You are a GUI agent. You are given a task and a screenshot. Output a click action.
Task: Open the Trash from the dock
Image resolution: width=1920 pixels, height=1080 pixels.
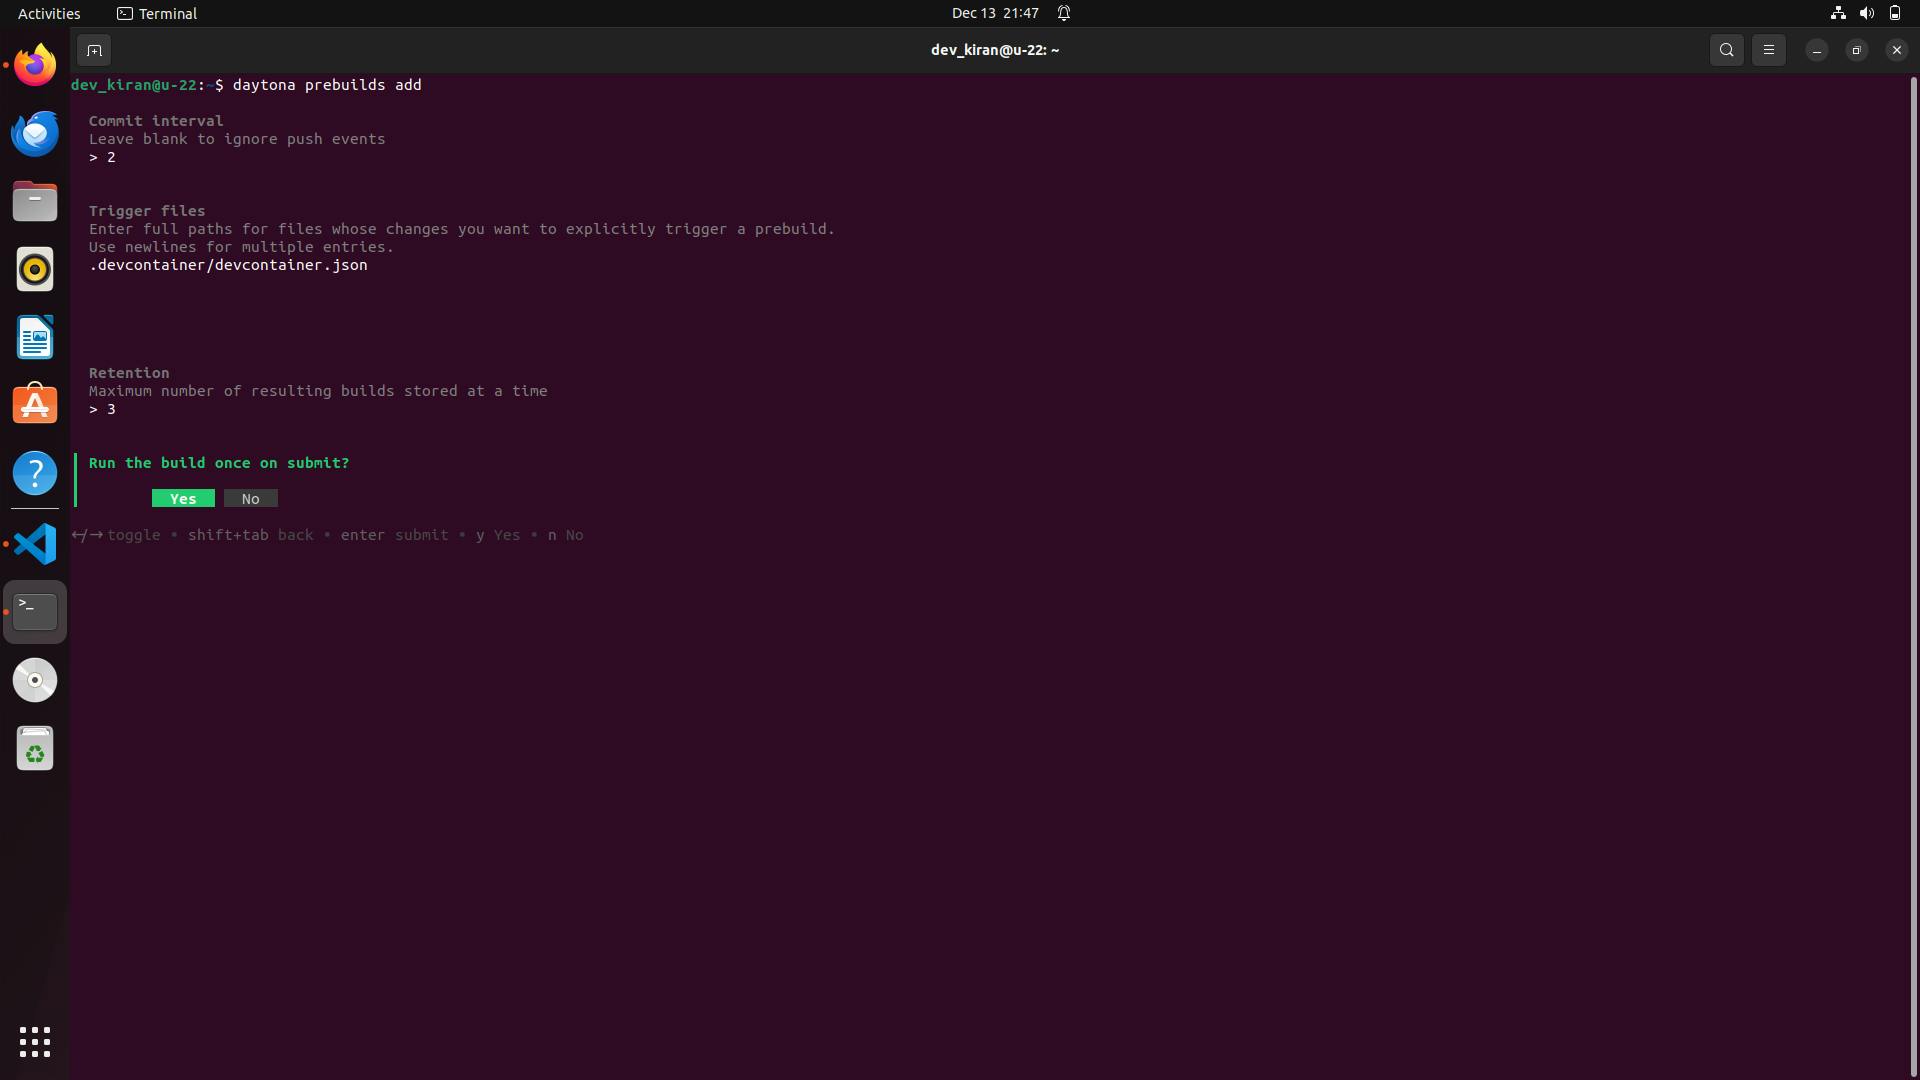[35, 748]
